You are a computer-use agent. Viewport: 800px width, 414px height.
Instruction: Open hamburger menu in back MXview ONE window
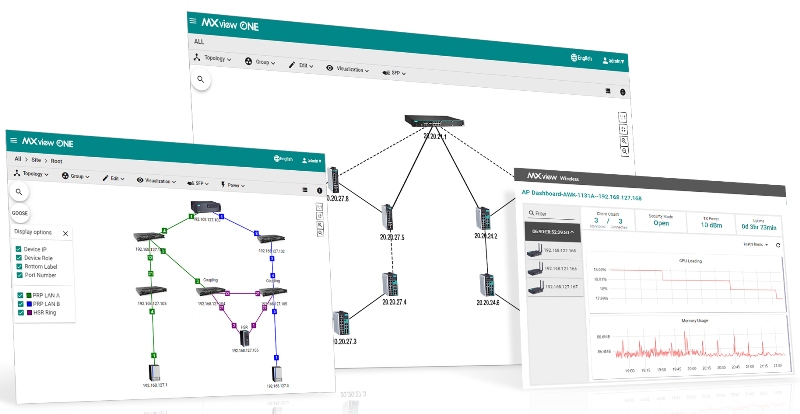coord(192,21)
